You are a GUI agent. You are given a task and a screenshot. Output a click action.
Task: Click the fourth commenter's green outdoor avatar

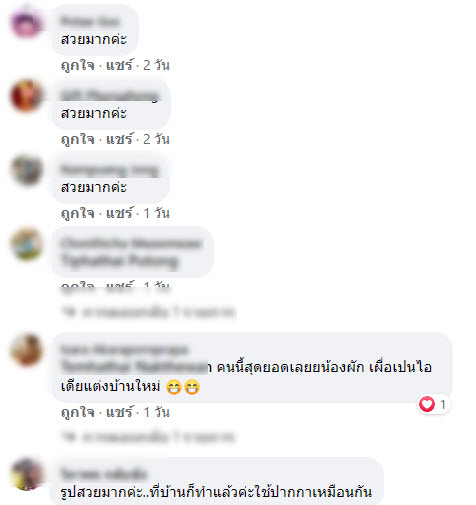tap(27, 244)
